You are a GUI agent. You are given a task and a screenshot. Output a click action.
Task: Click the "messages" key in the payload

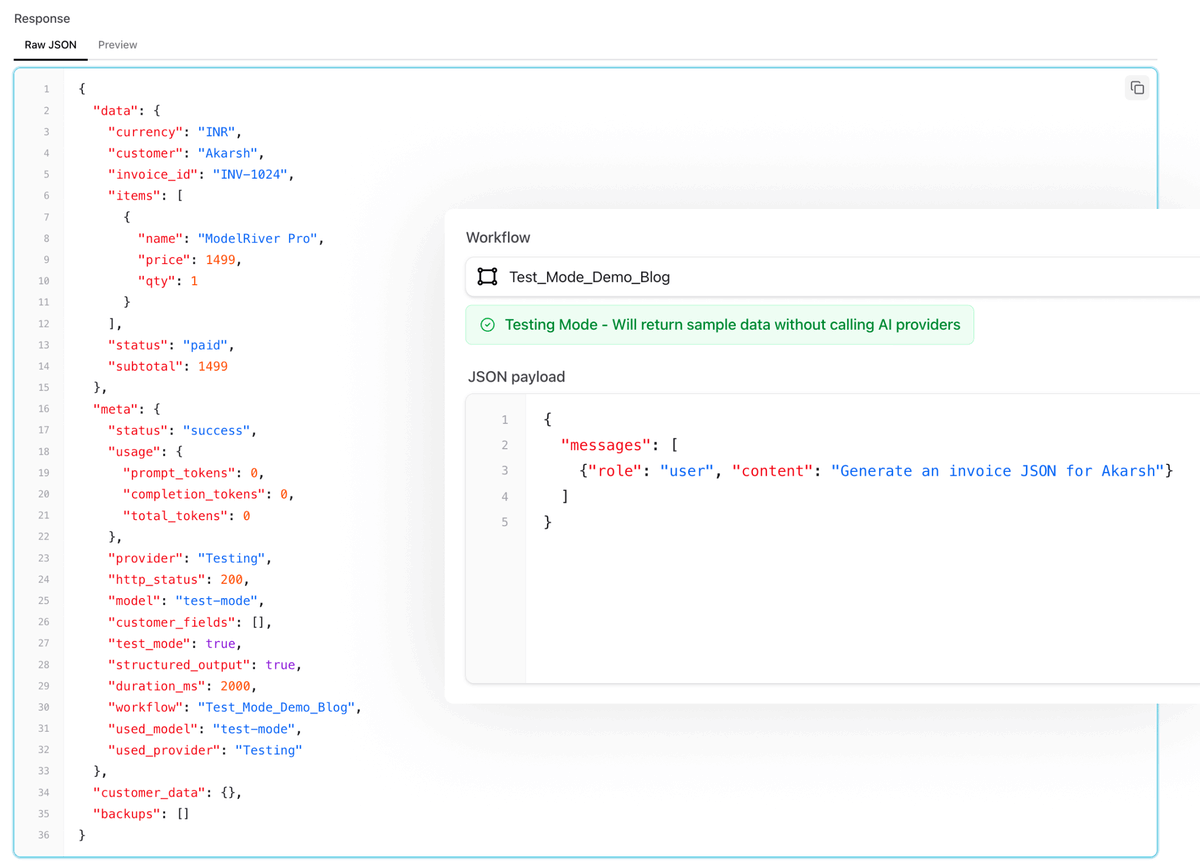[606, 445]
